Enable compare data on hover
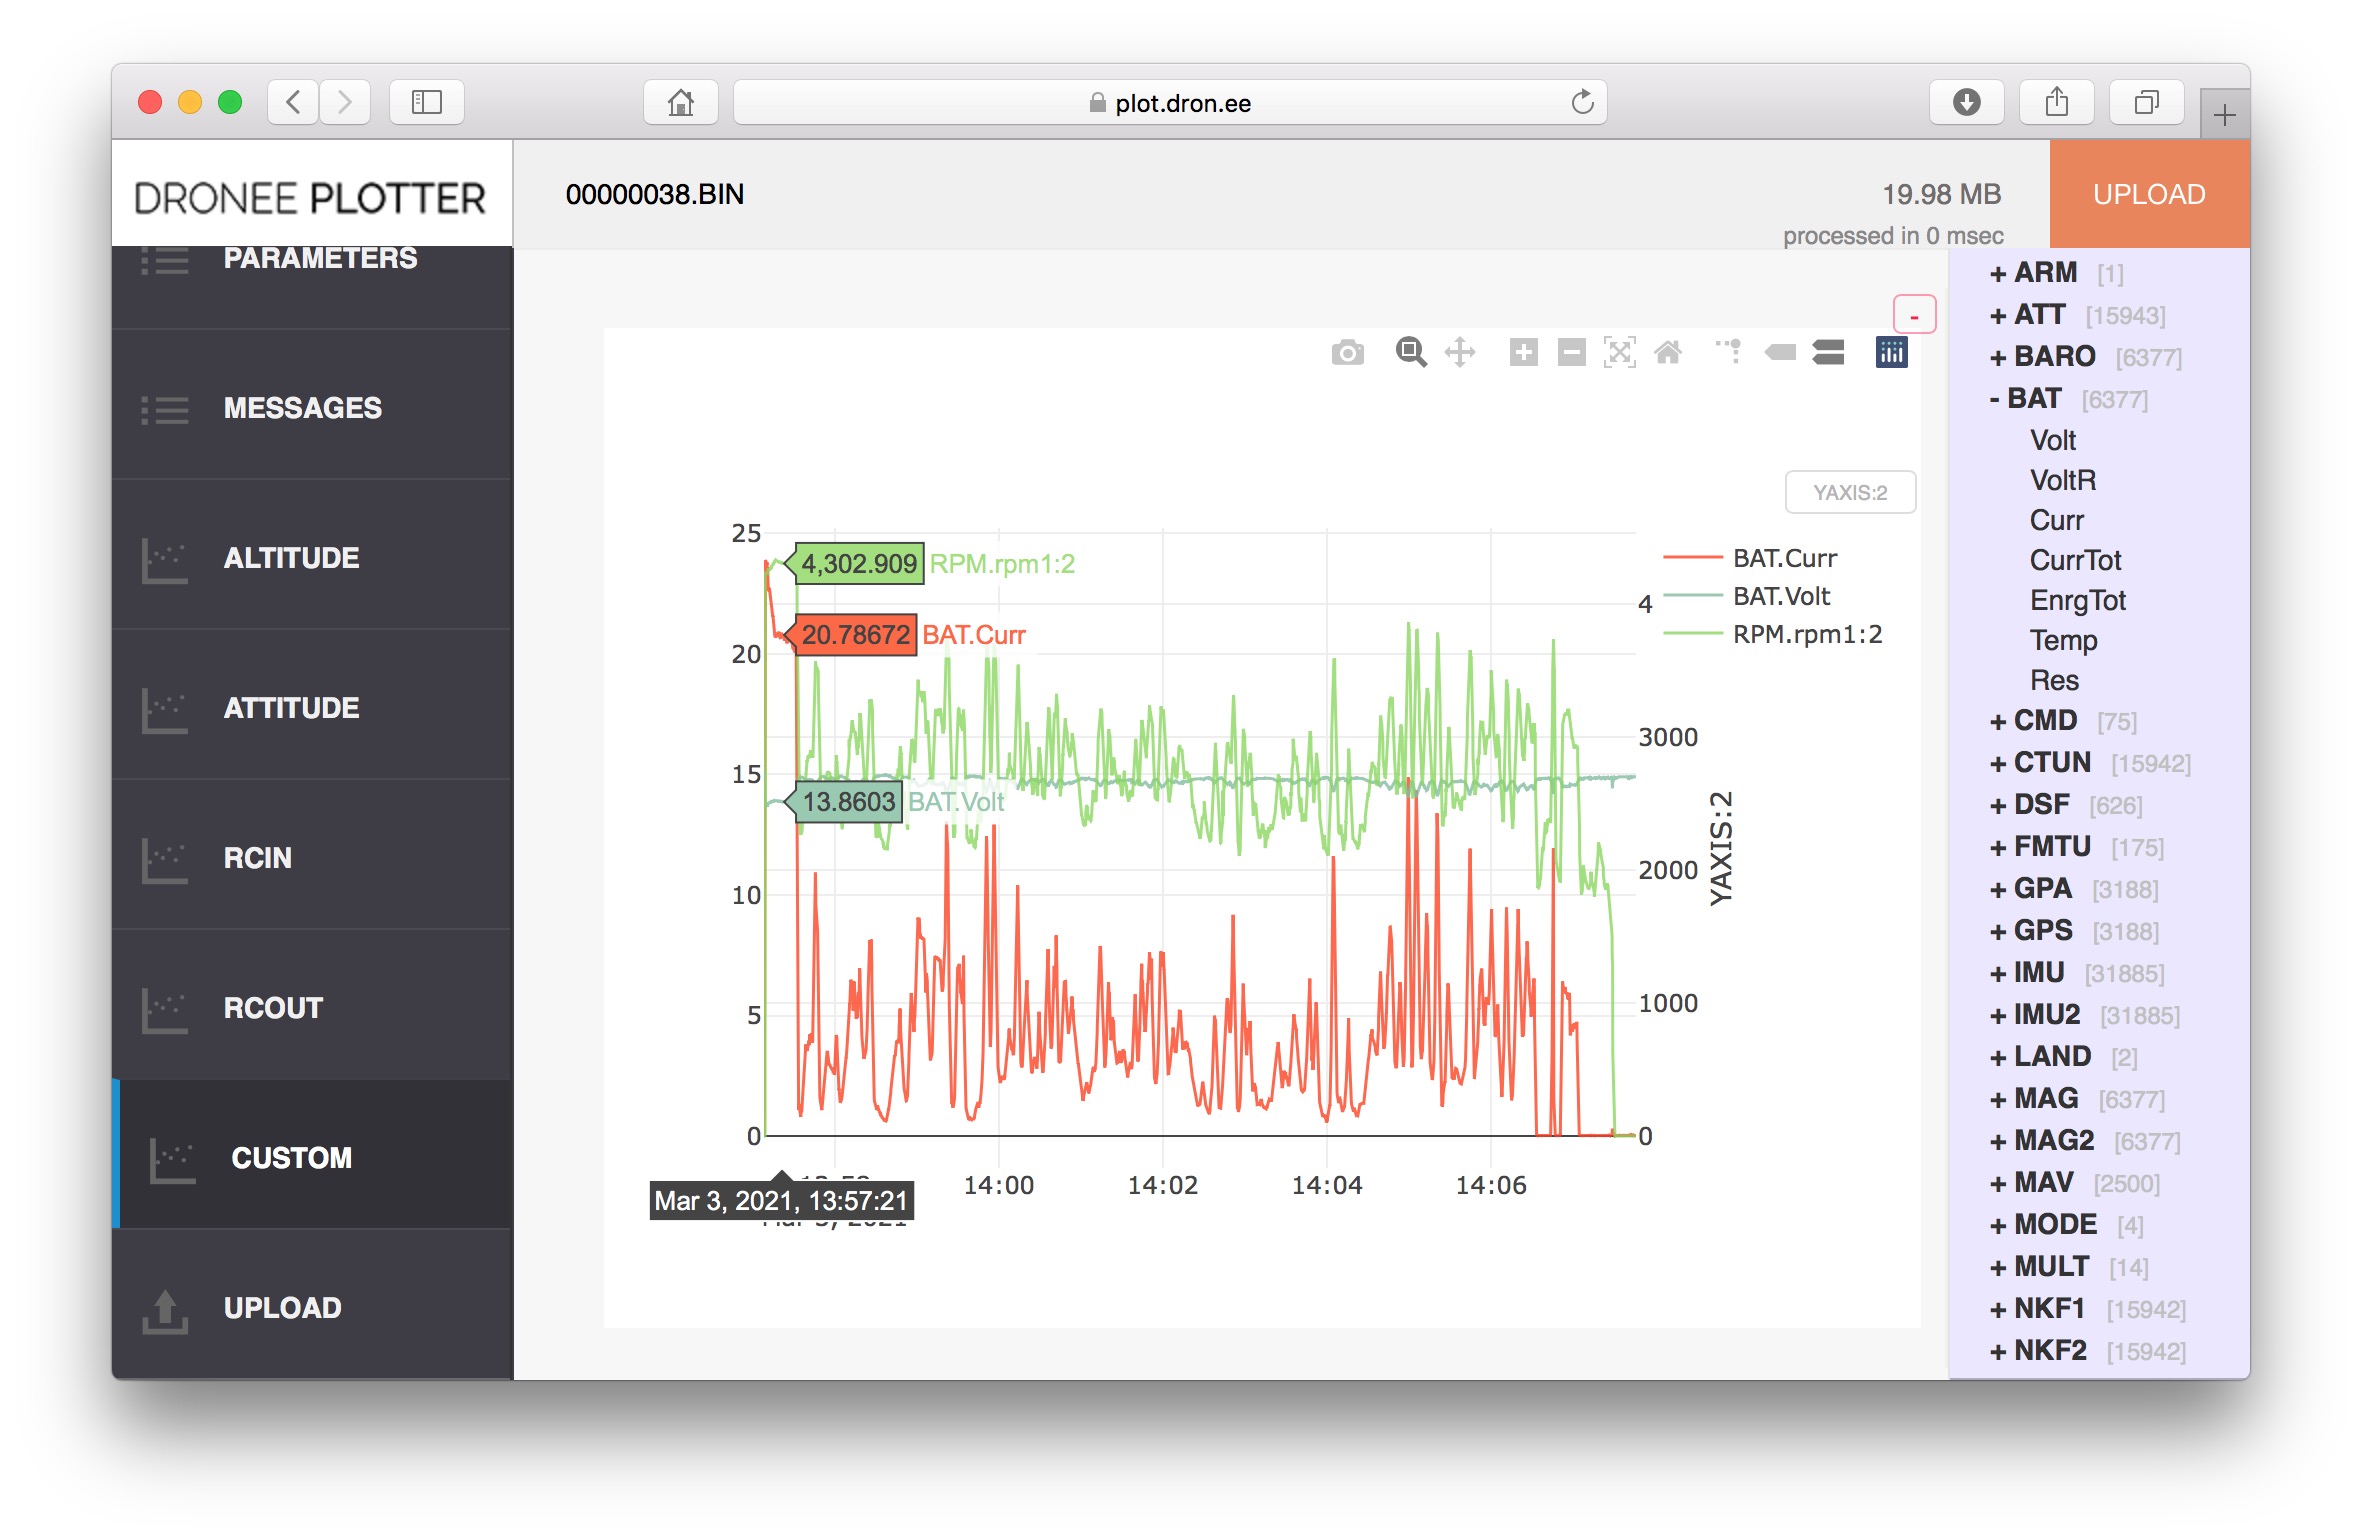 [x=1828, y=353]
